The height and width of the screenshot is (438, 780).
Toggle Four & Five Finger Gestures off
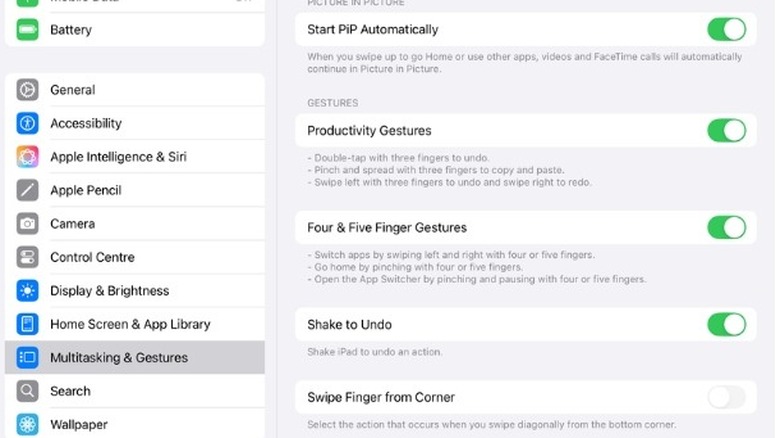point(726,228)
